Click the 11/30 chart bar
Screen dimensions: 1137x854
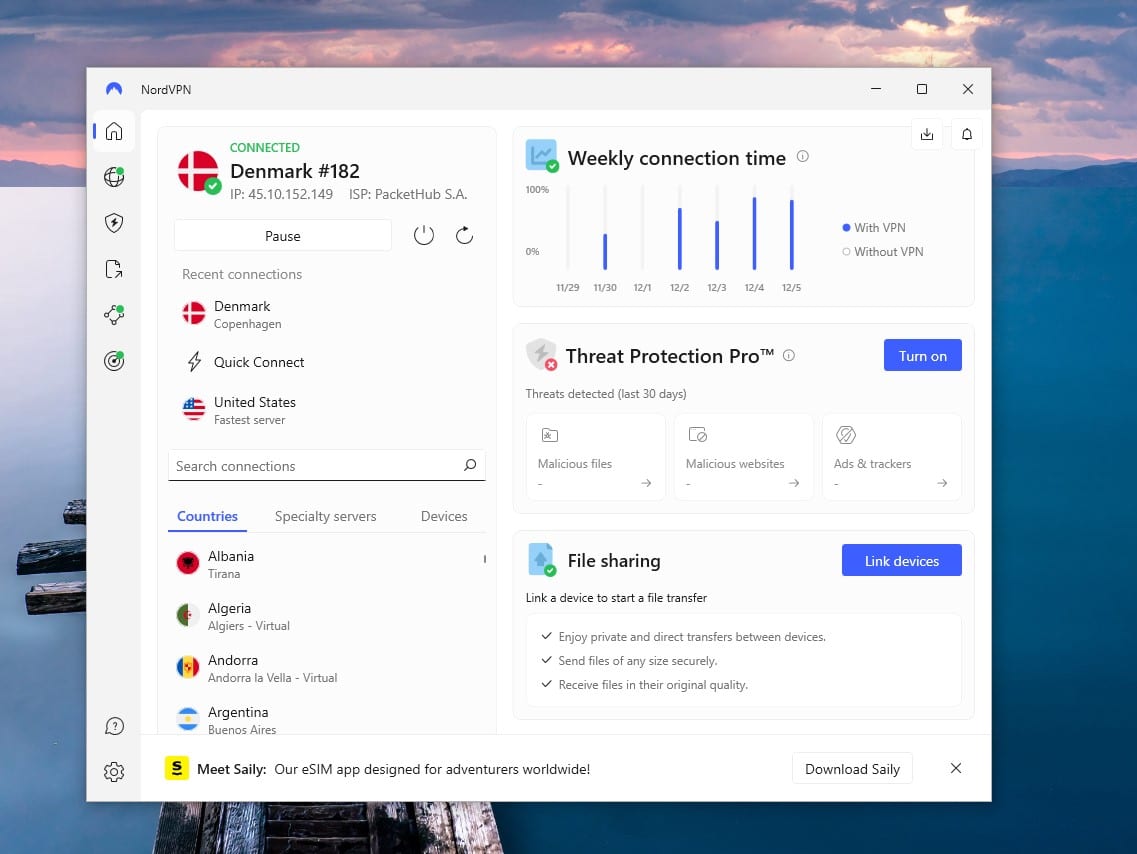(x=605, y=251)
